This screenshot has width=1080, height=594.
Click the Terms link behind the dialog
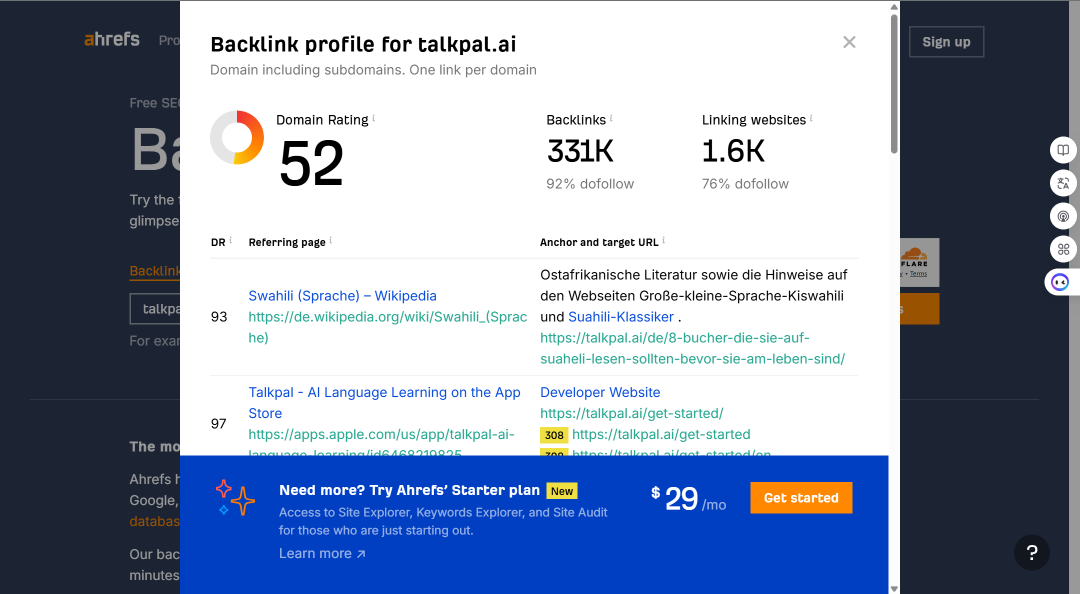click(918, 274)
